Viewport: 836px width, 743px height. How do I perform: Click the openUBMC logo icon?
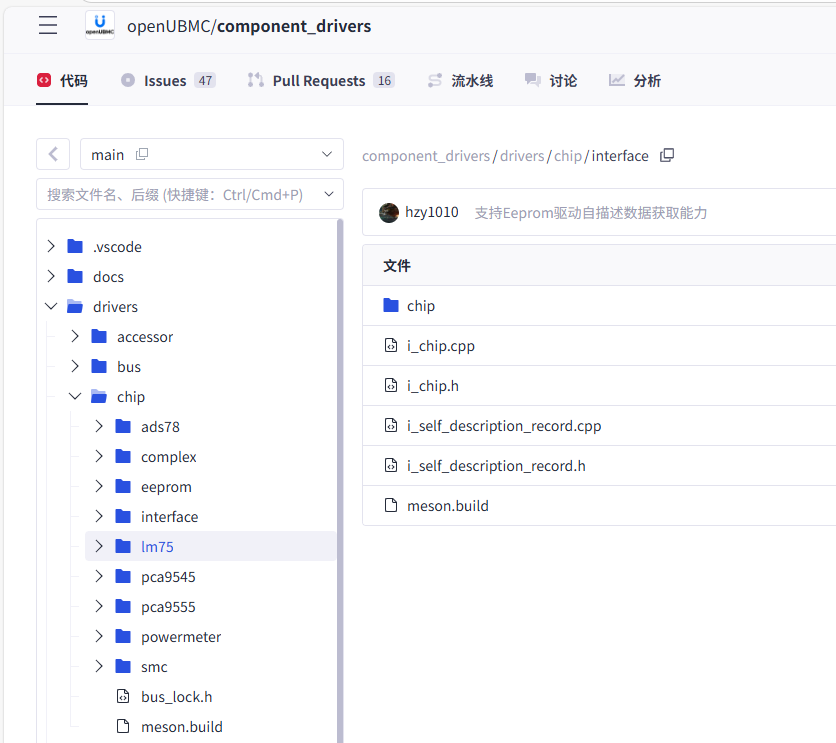click(99, 26)
